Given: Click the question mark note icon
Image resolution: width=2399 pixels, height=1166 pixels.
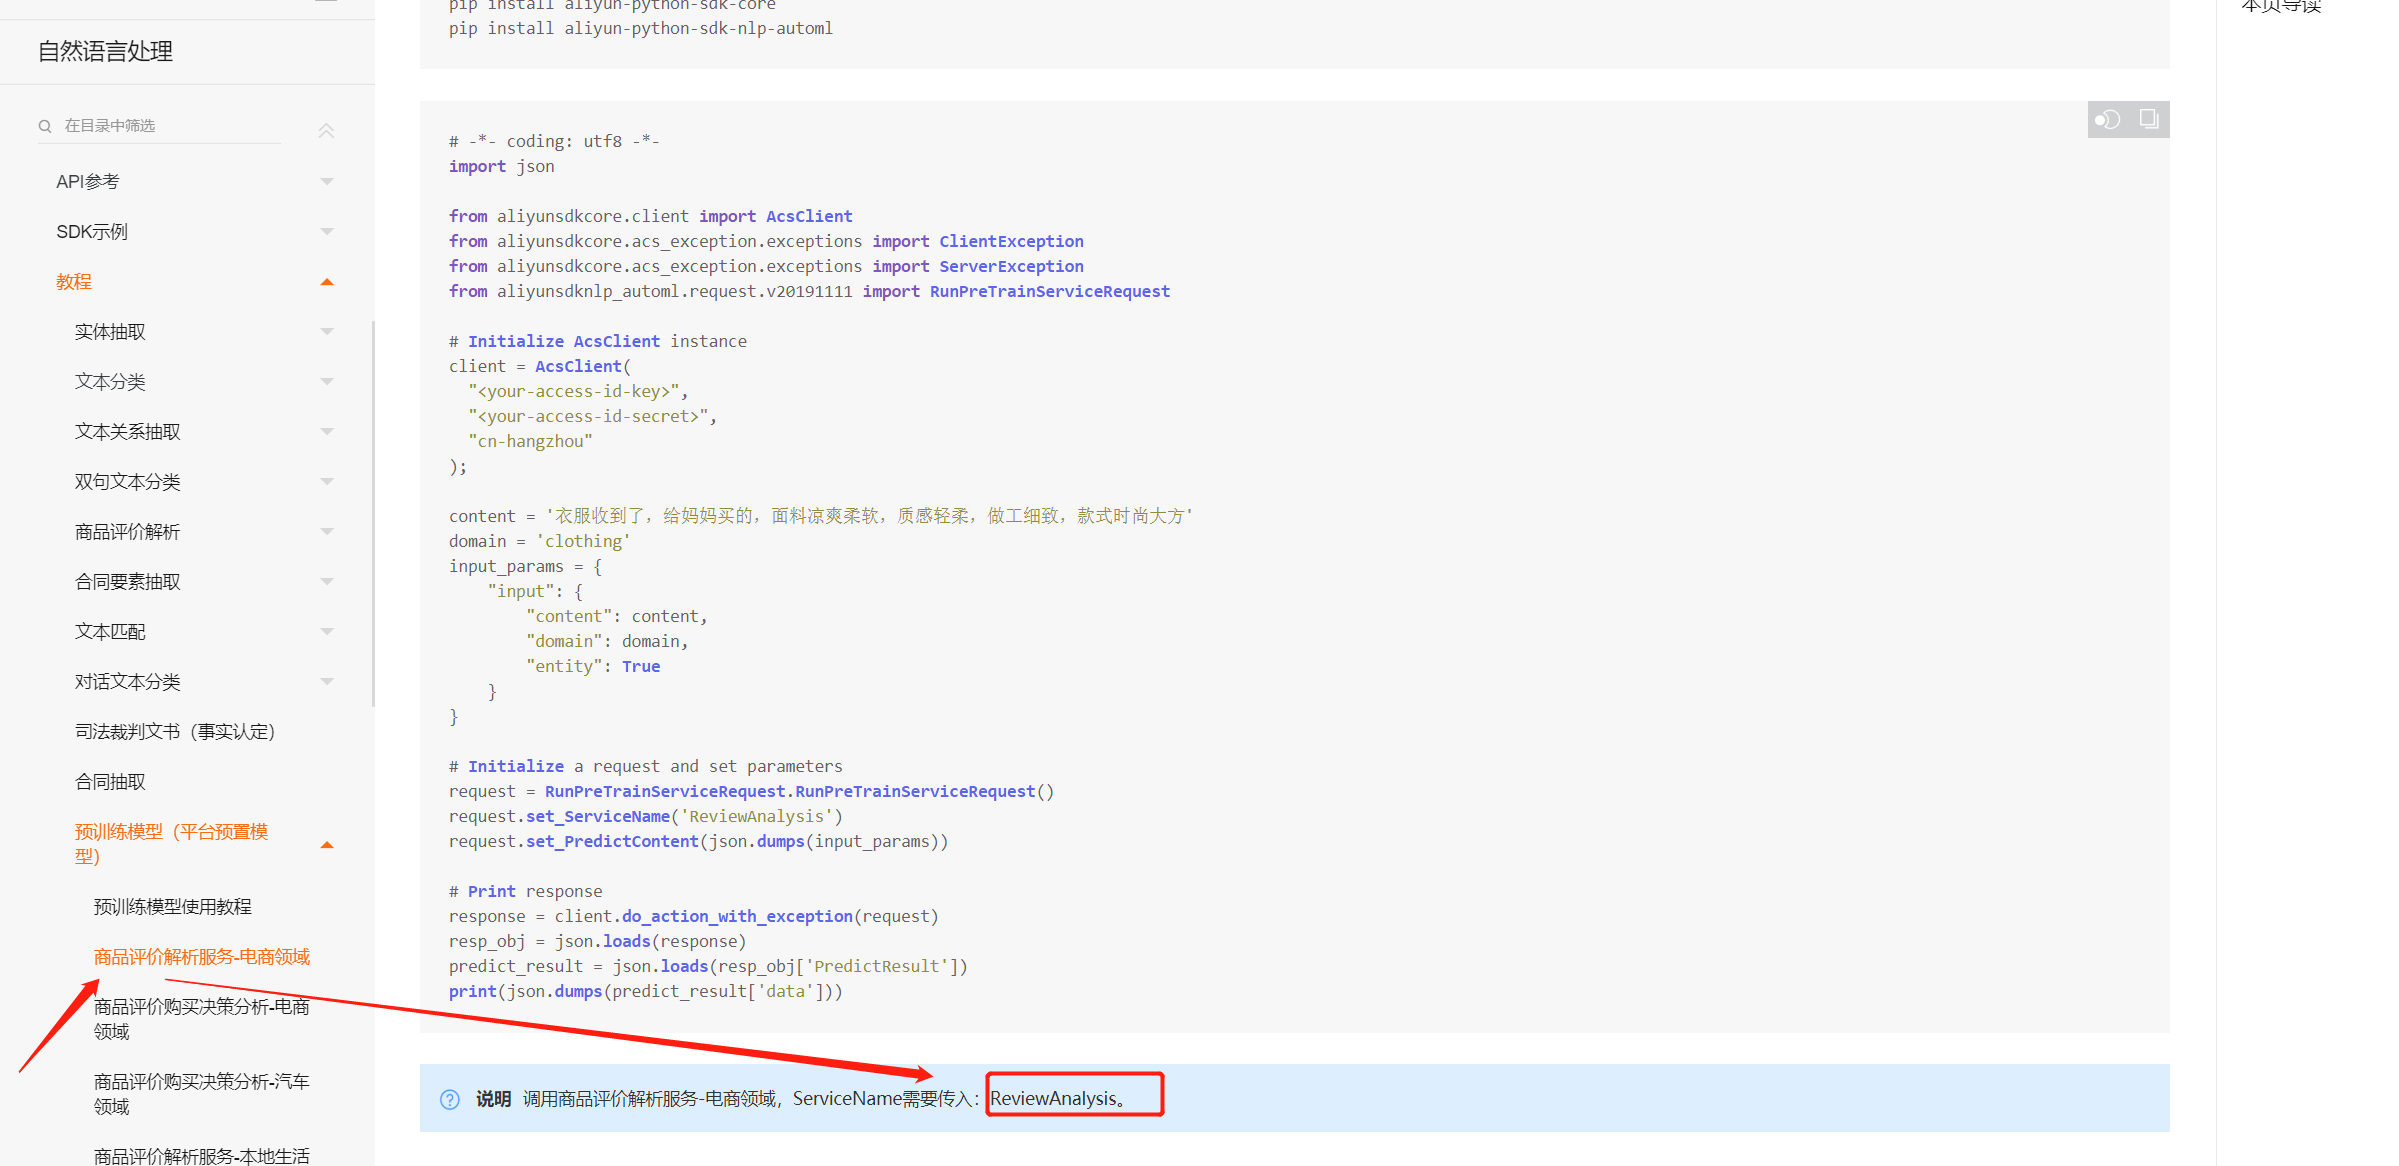Looking at the screenshot, I should 450,1099.
